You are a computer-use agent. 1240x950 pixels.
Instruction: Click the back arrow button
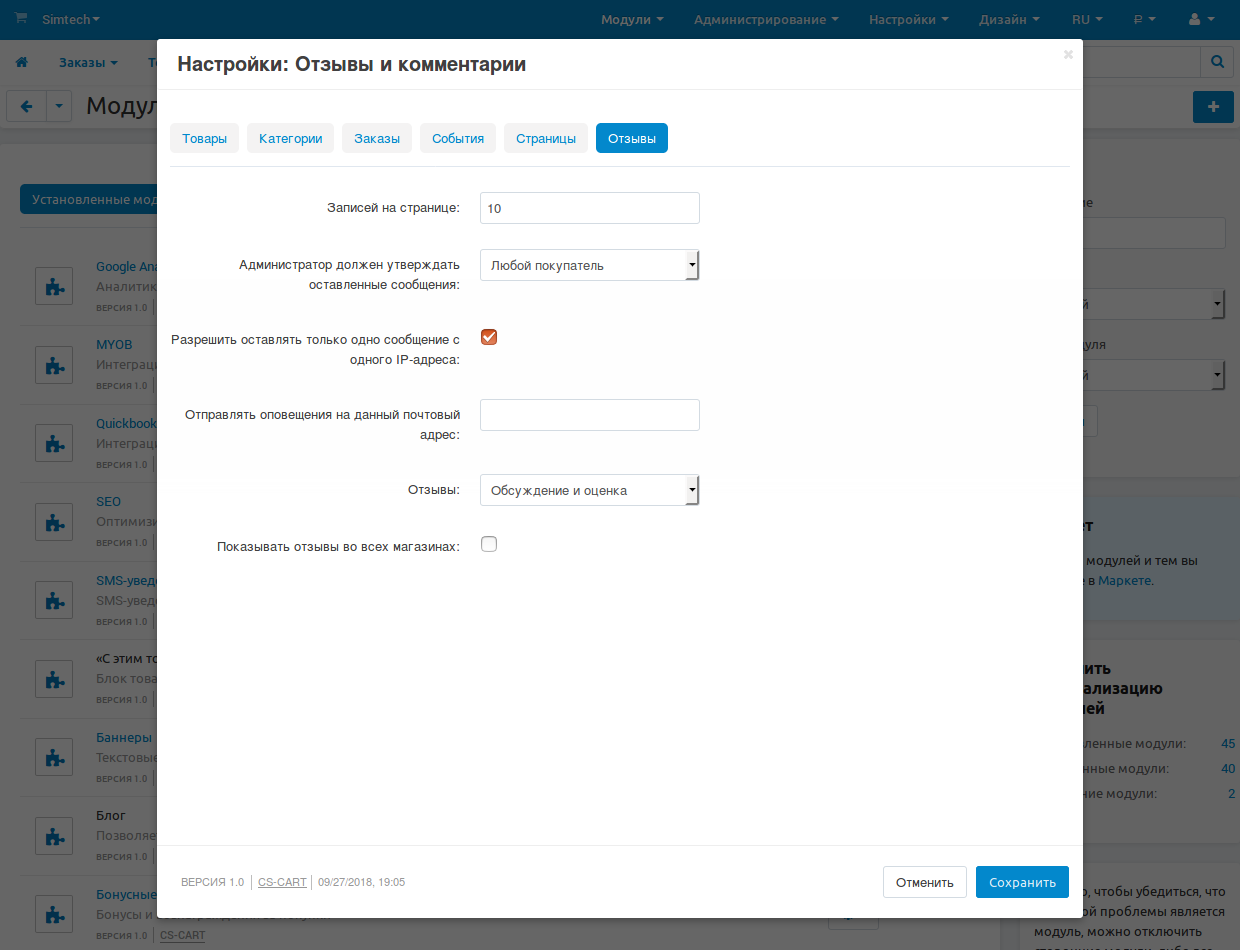coord(27,107)
